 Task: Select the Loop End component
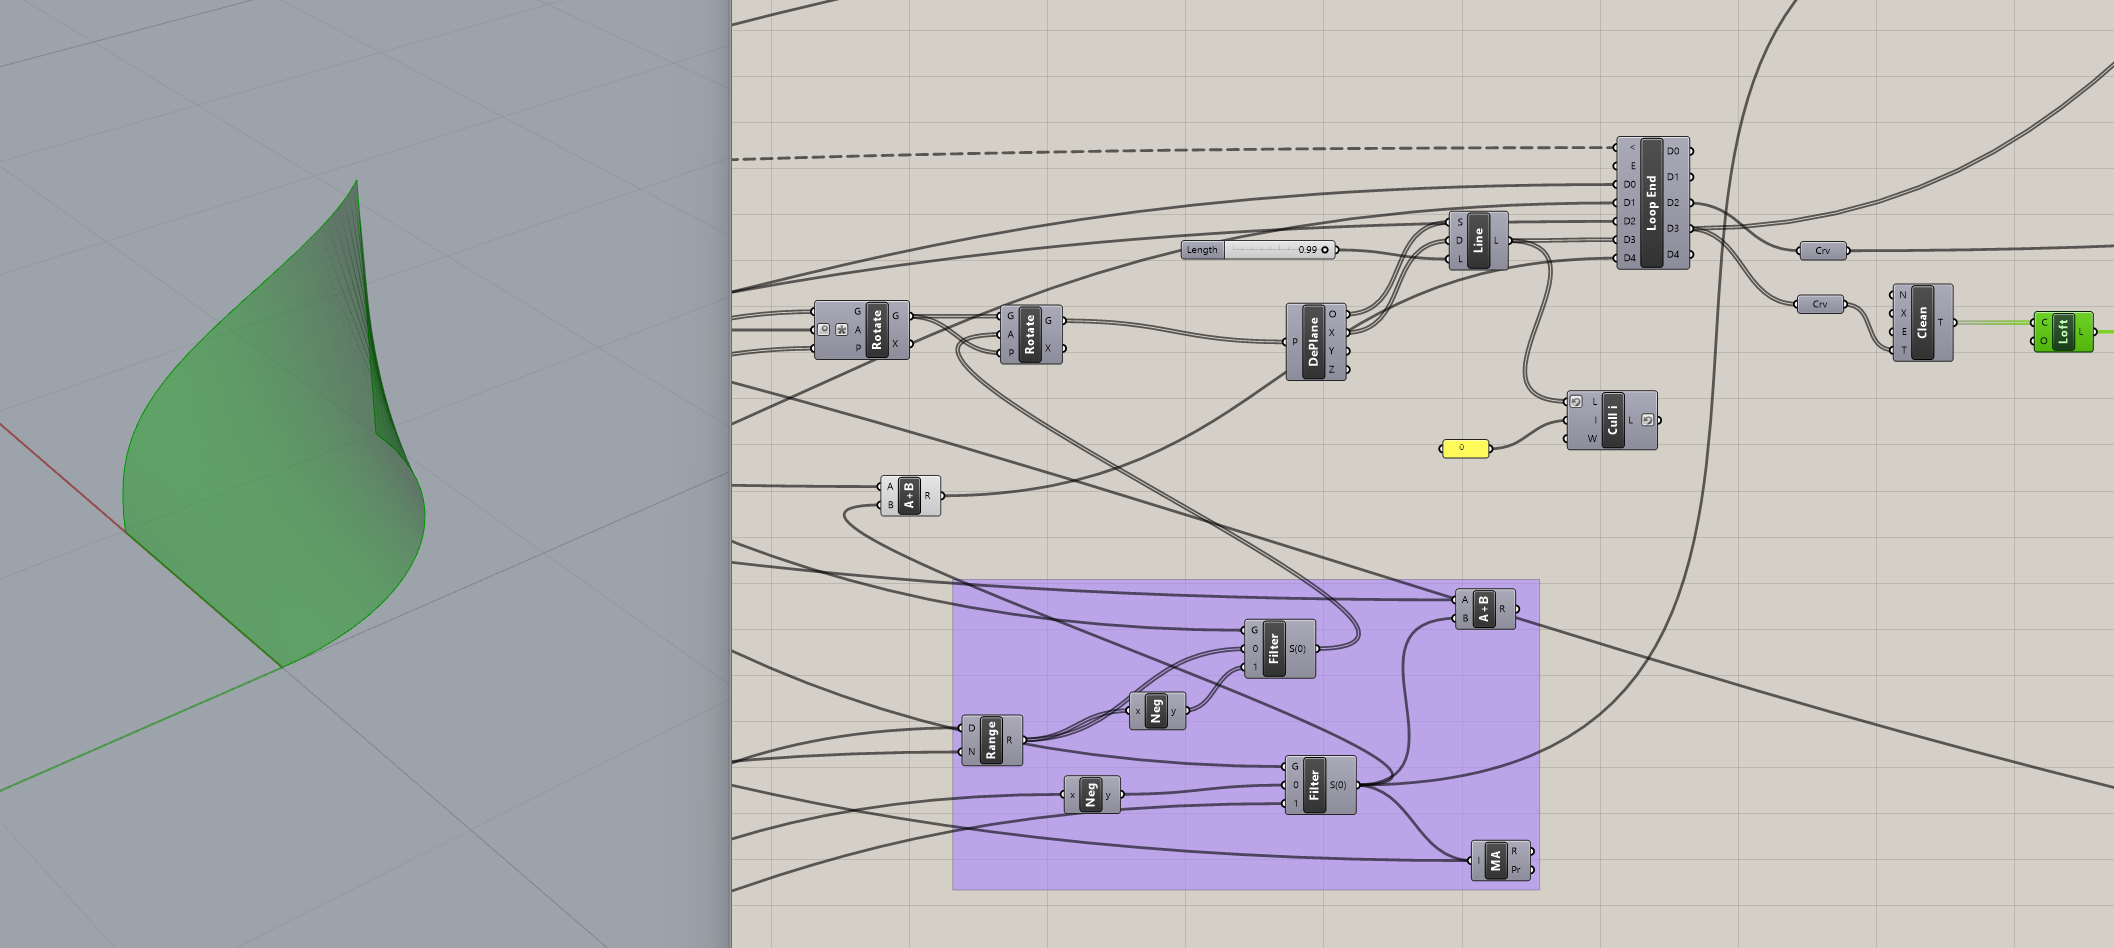1651,203
